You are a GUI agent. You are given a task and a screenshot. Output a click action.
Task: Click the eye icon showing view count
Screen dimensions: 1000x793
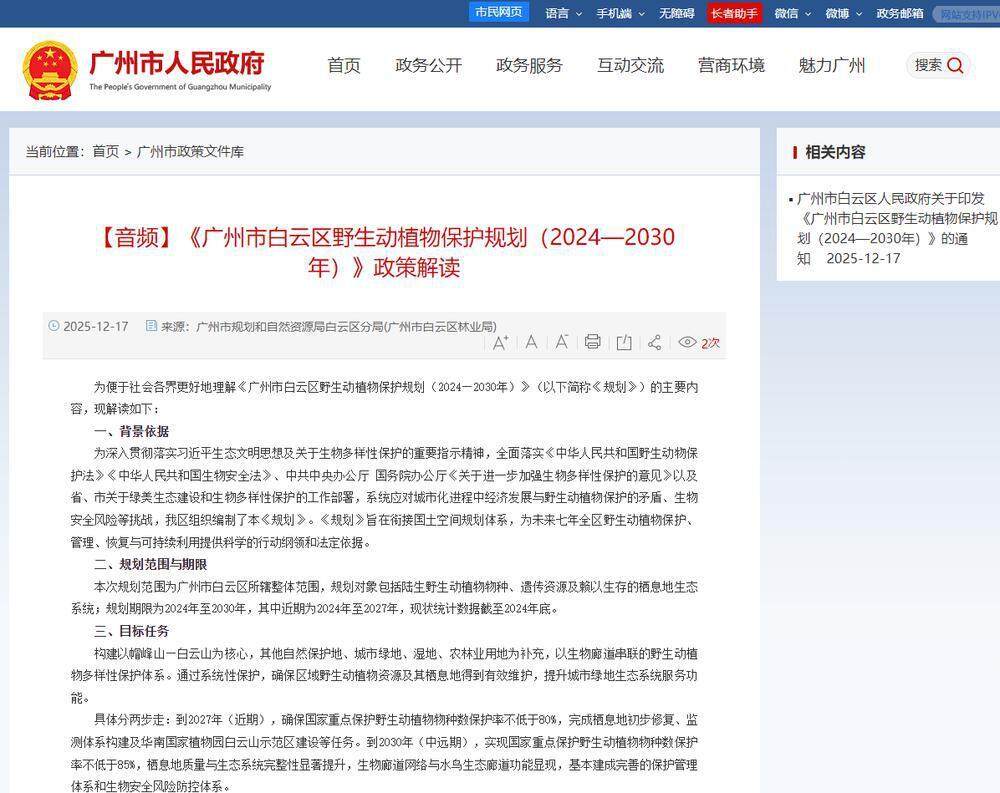click(687, 342)
